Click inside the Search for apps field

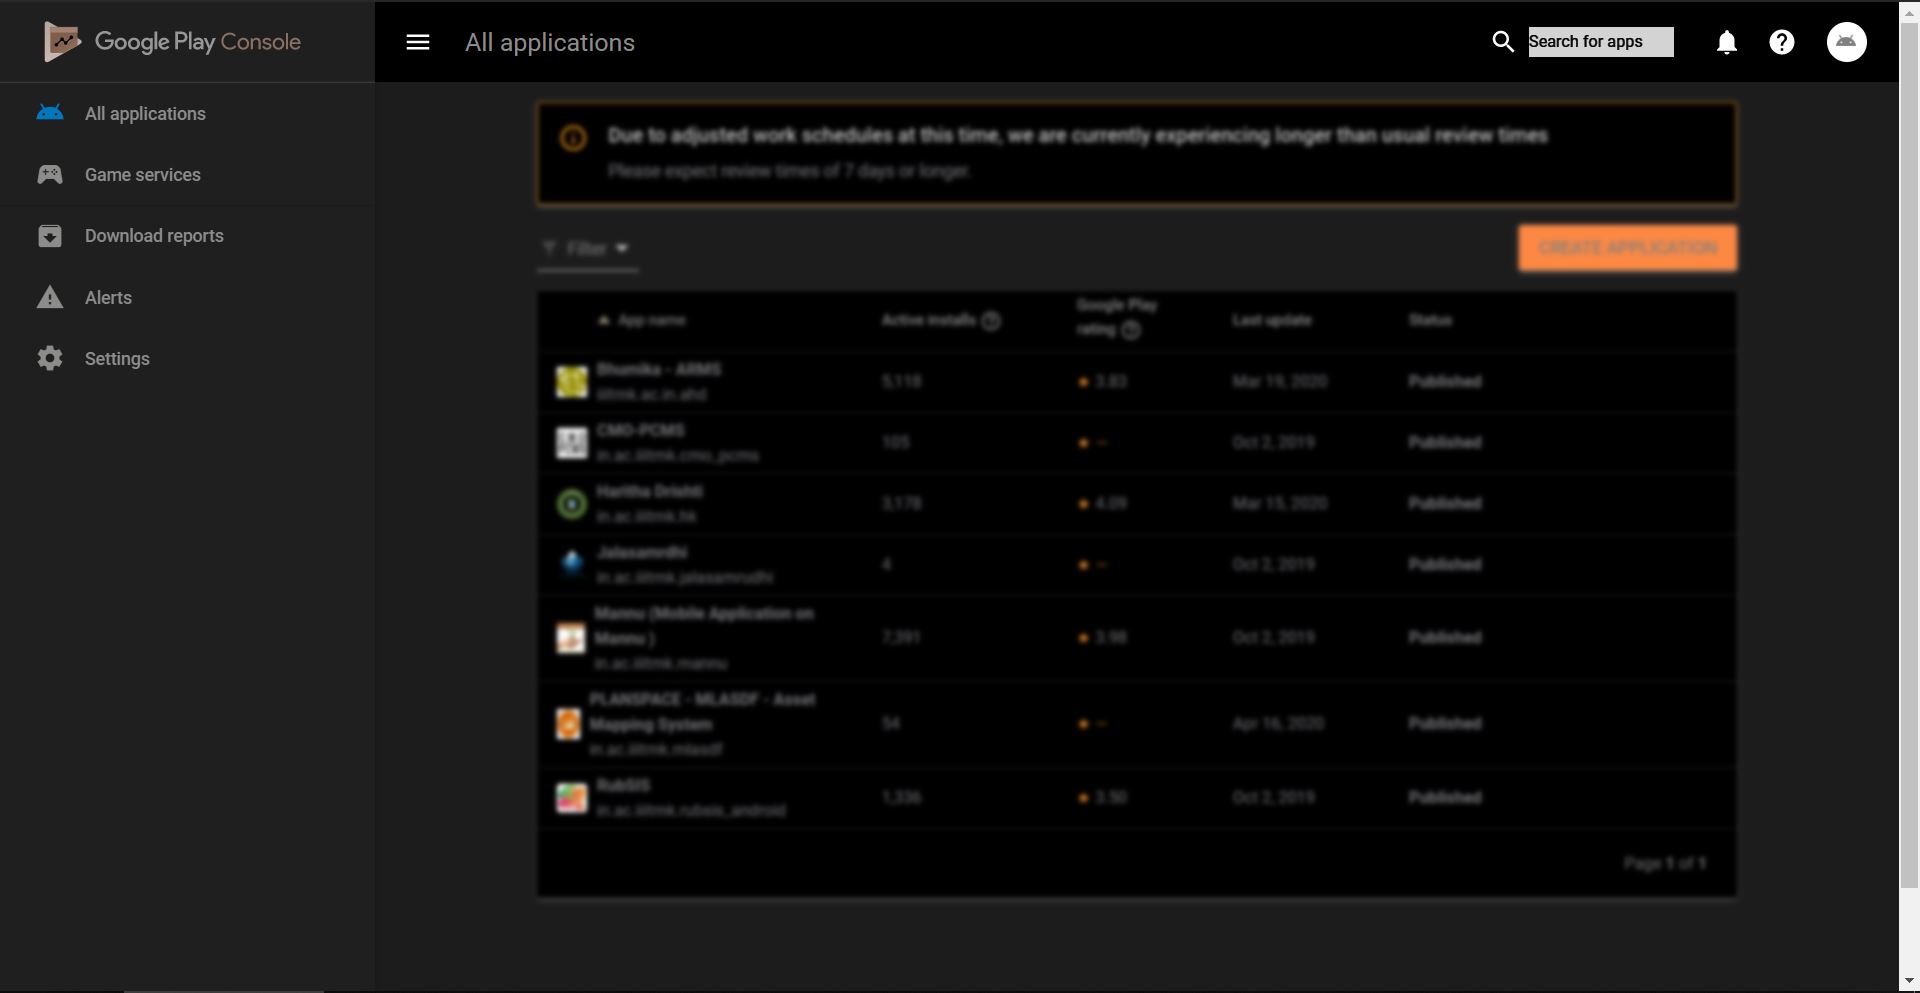click(x=1600, y=41)
